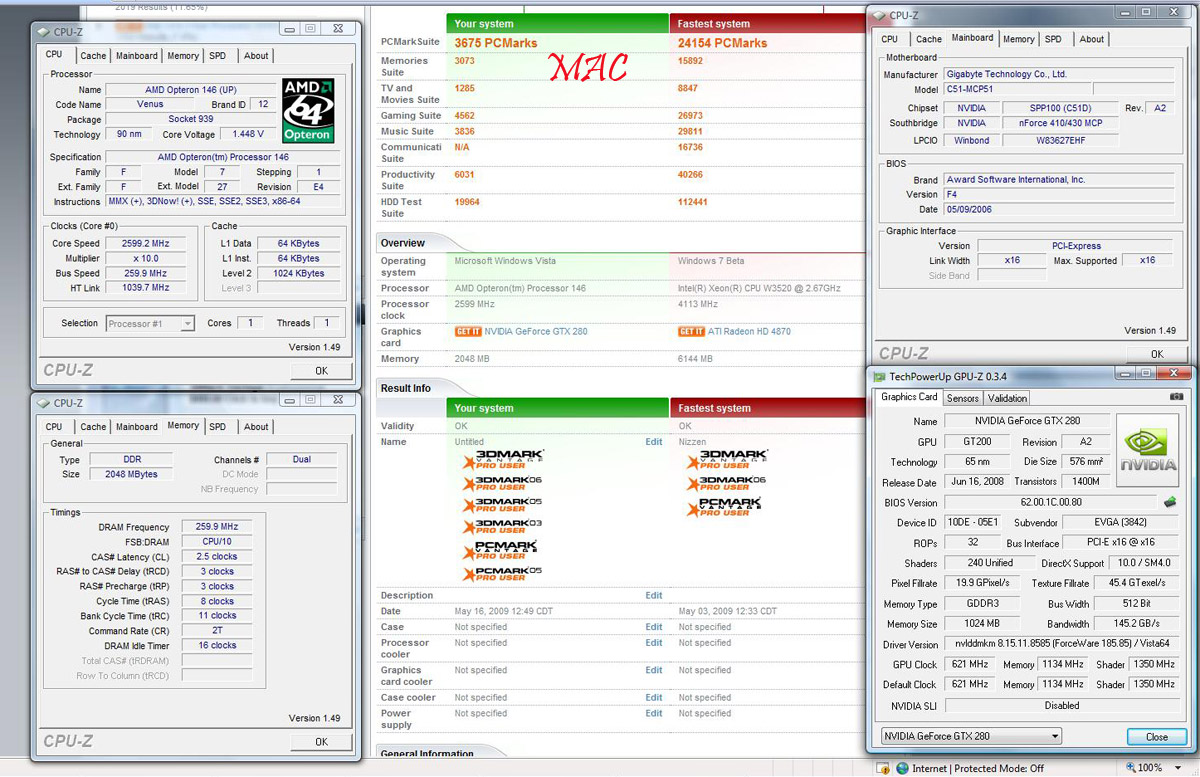
Task: Click Fastest system's 3DMark06 badge
Action: 726,483
